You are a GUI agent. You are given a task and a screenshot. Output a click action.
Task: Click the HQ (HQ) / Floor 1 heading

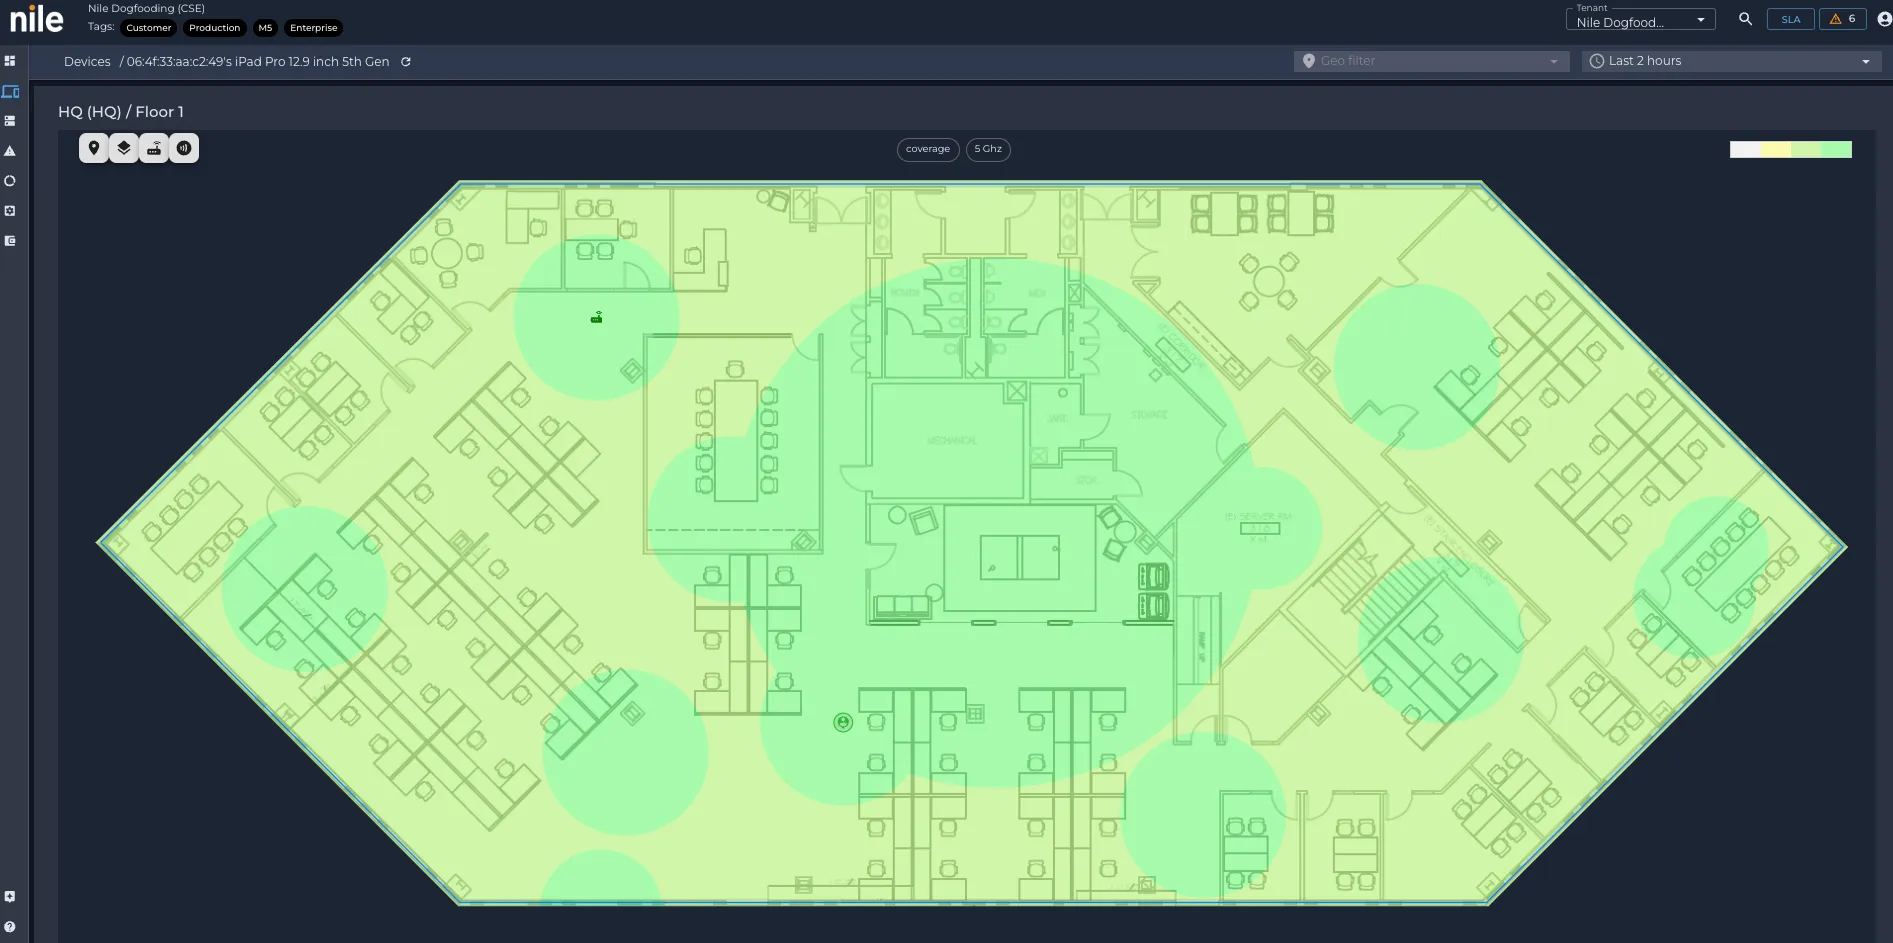pos(121,112)
